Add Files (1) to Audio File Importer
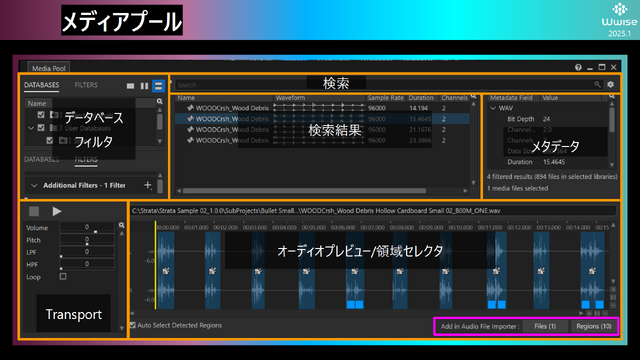 (x=545, y=326)
